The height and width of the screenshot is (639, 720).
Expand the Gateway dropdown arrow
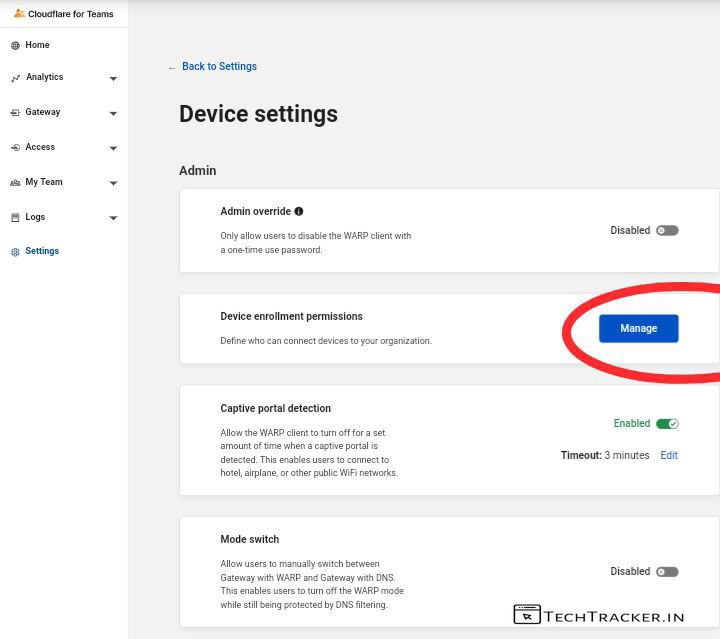(x=113, y=114)
